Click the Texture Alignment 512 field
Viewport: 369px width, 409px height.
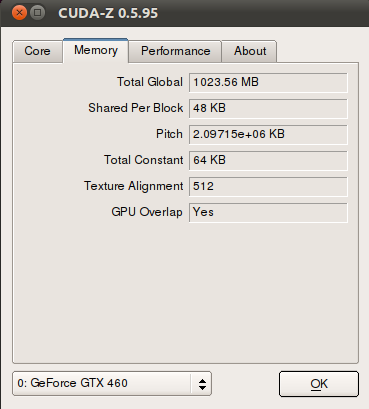268,186
